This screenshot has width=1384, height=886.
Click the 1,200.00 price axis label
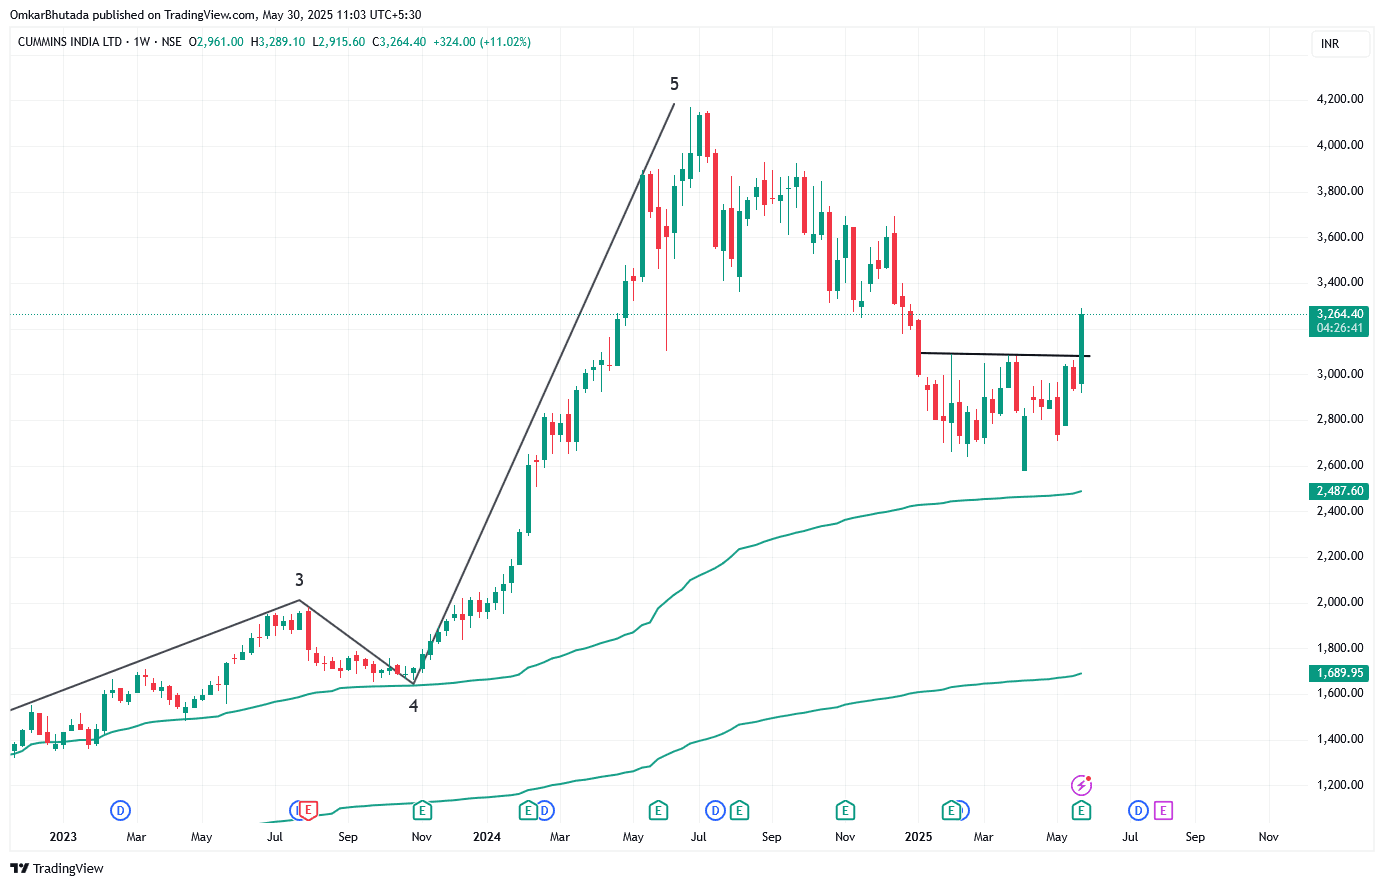pos(1340,785)
